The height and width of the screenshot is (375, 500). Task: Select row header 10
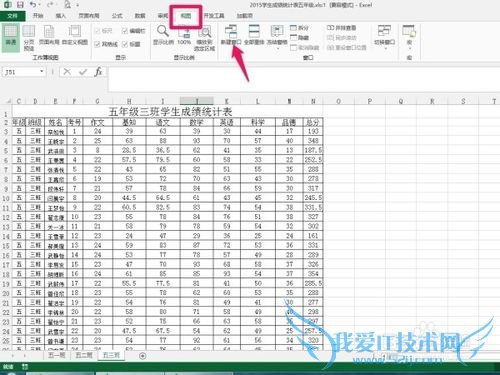tap(6, 198)
